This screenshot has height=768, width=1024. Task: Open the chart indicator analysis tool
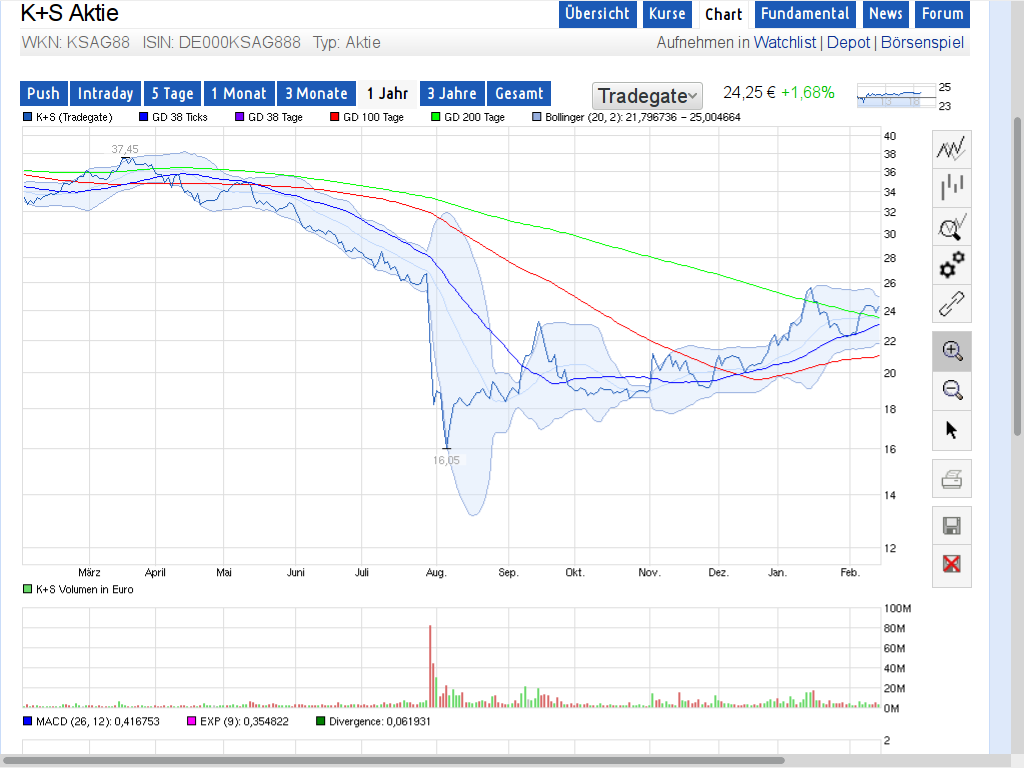tap(951, 226)
